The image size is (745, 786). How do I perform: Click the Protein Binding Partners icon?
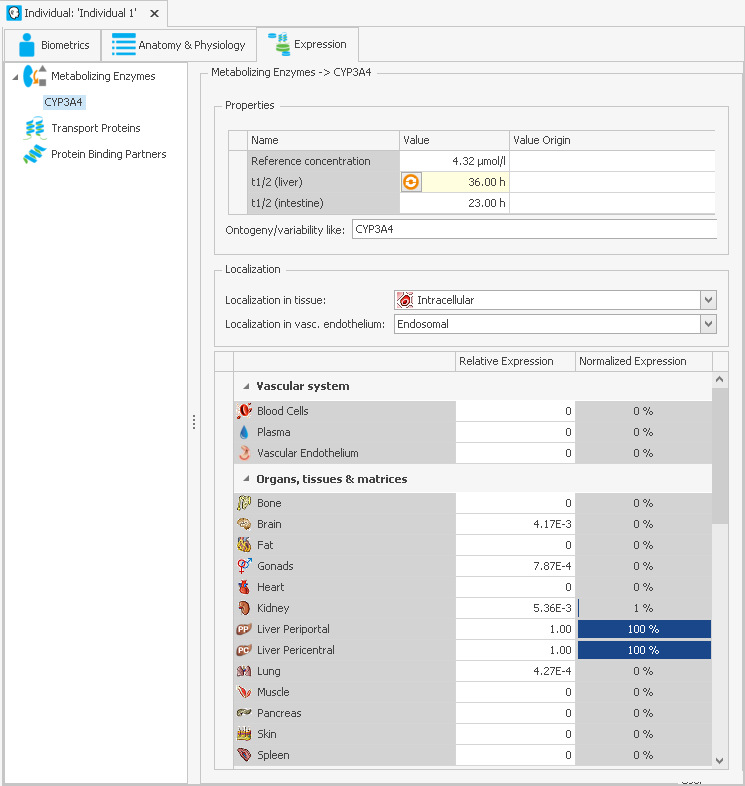pyautogui.click(x=35, y=154)
